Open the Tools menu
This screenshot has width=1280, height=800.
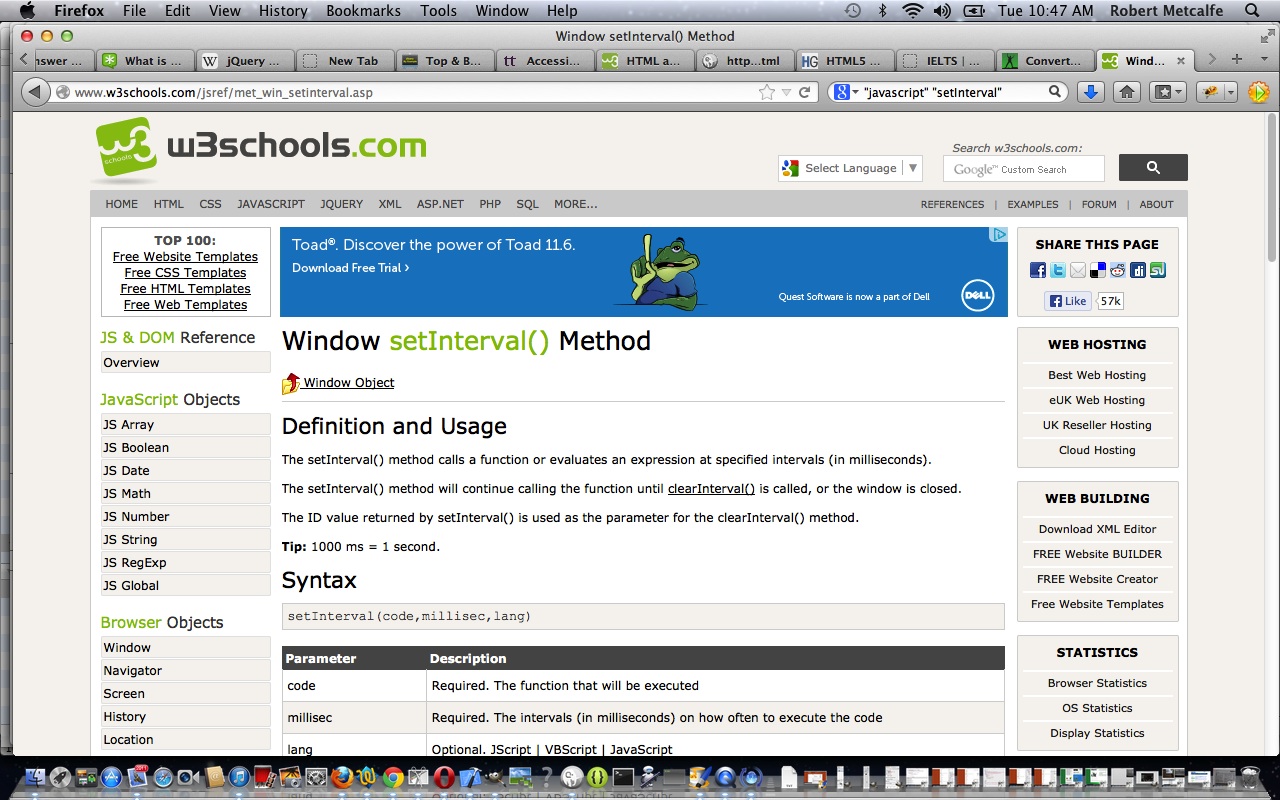pos(438,11)
